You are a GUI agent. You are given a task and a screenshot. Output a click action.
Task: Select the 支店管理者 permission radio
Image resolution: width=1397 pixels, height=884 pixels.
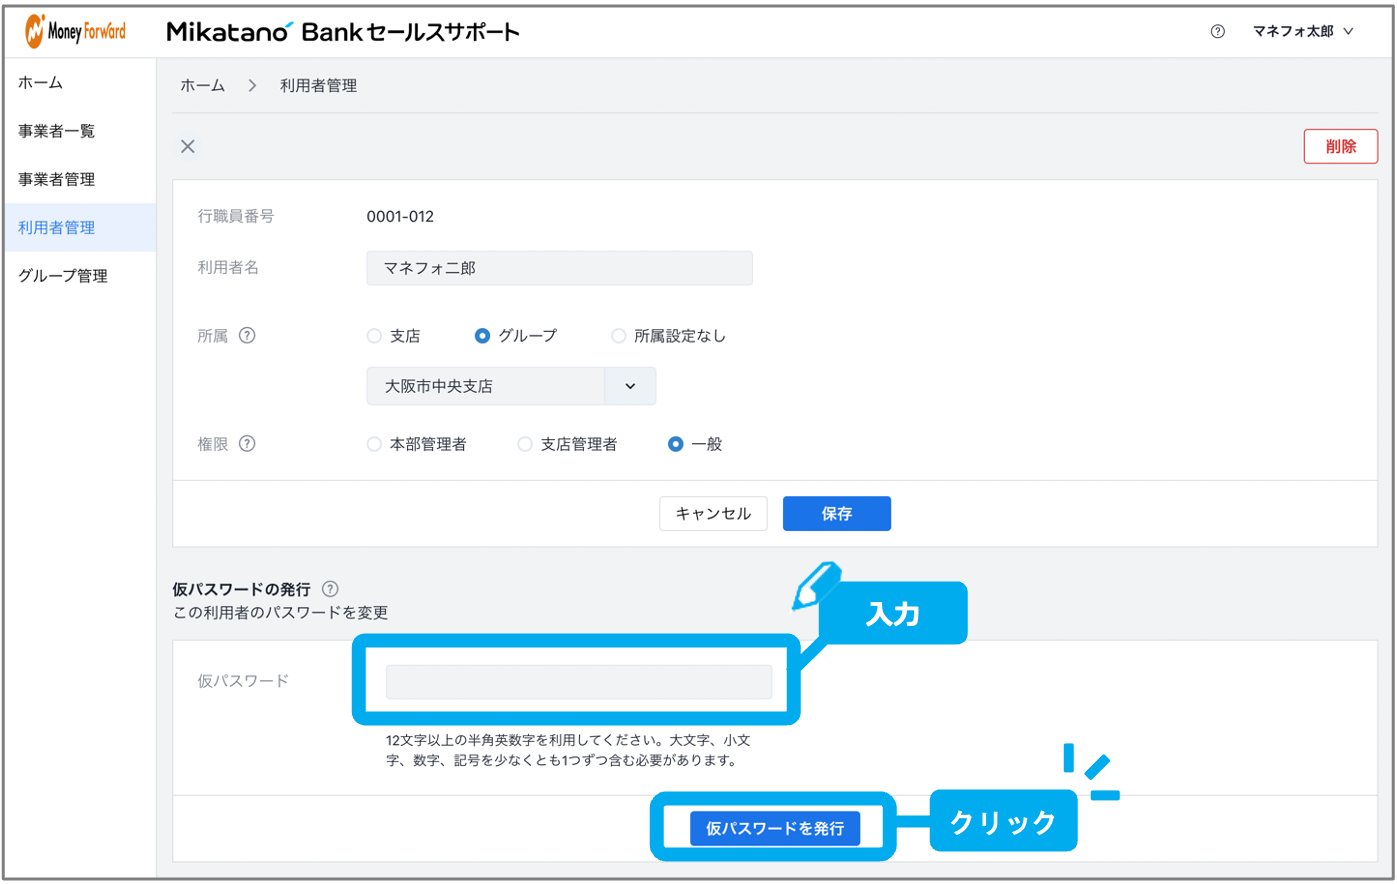[x=525, y=444]
